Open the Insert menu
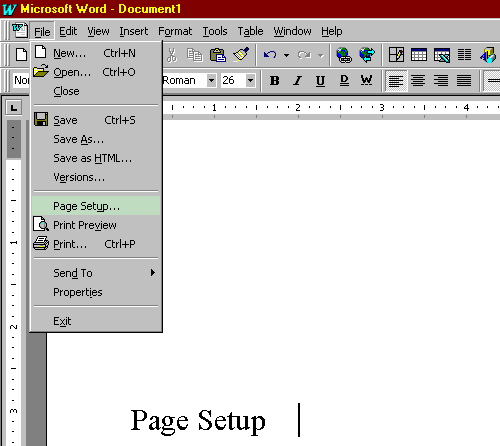 pos(134,31)
